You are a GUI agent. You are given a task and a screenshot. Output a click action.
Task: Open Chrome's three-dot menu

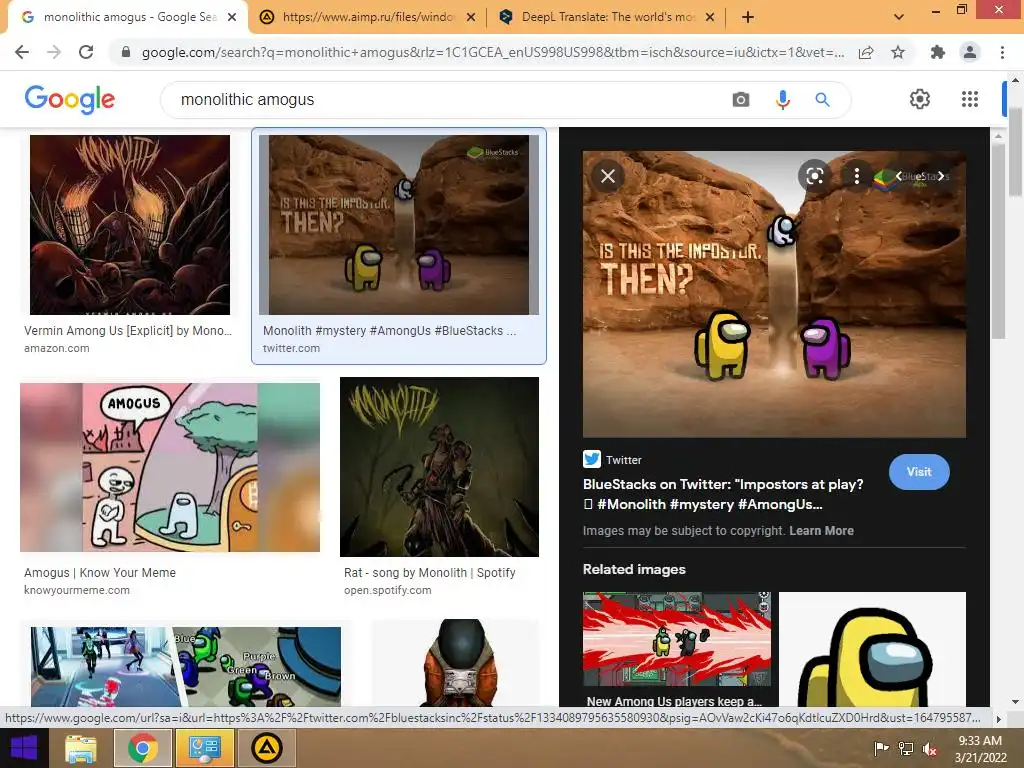[x=1002, y=52]
